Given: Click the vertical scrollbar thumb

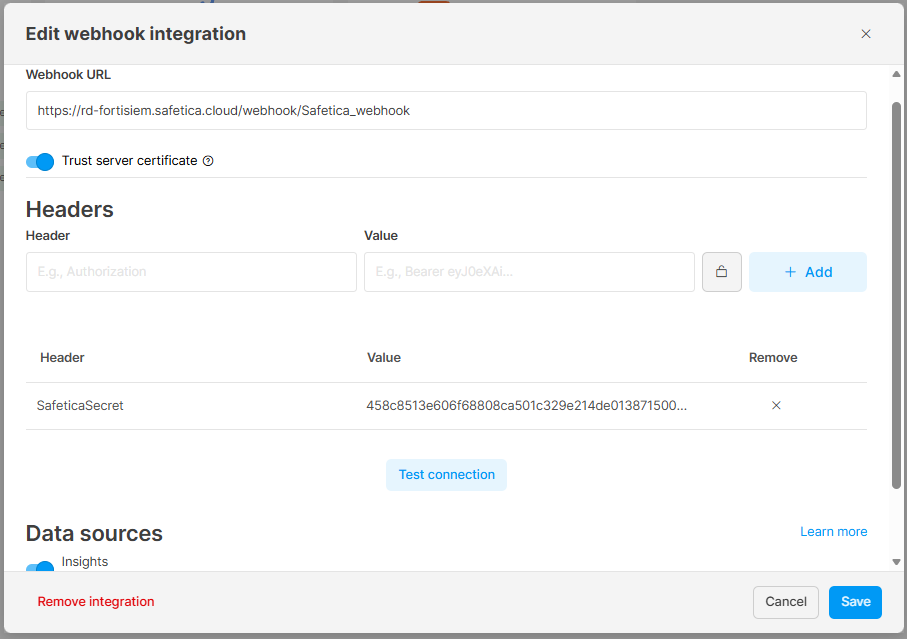Looking at the screenshot, I should click(896, 295).
